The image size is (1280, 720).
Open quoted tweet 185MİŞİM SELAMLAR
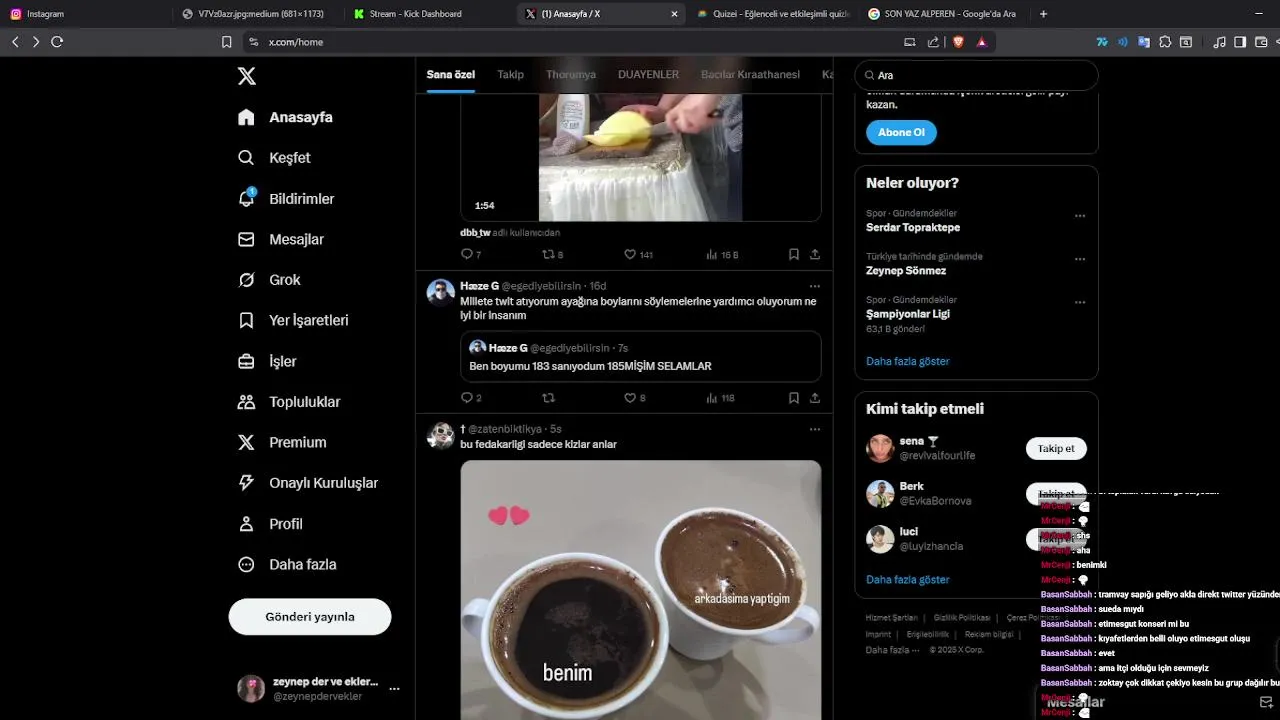click(641, 357)
